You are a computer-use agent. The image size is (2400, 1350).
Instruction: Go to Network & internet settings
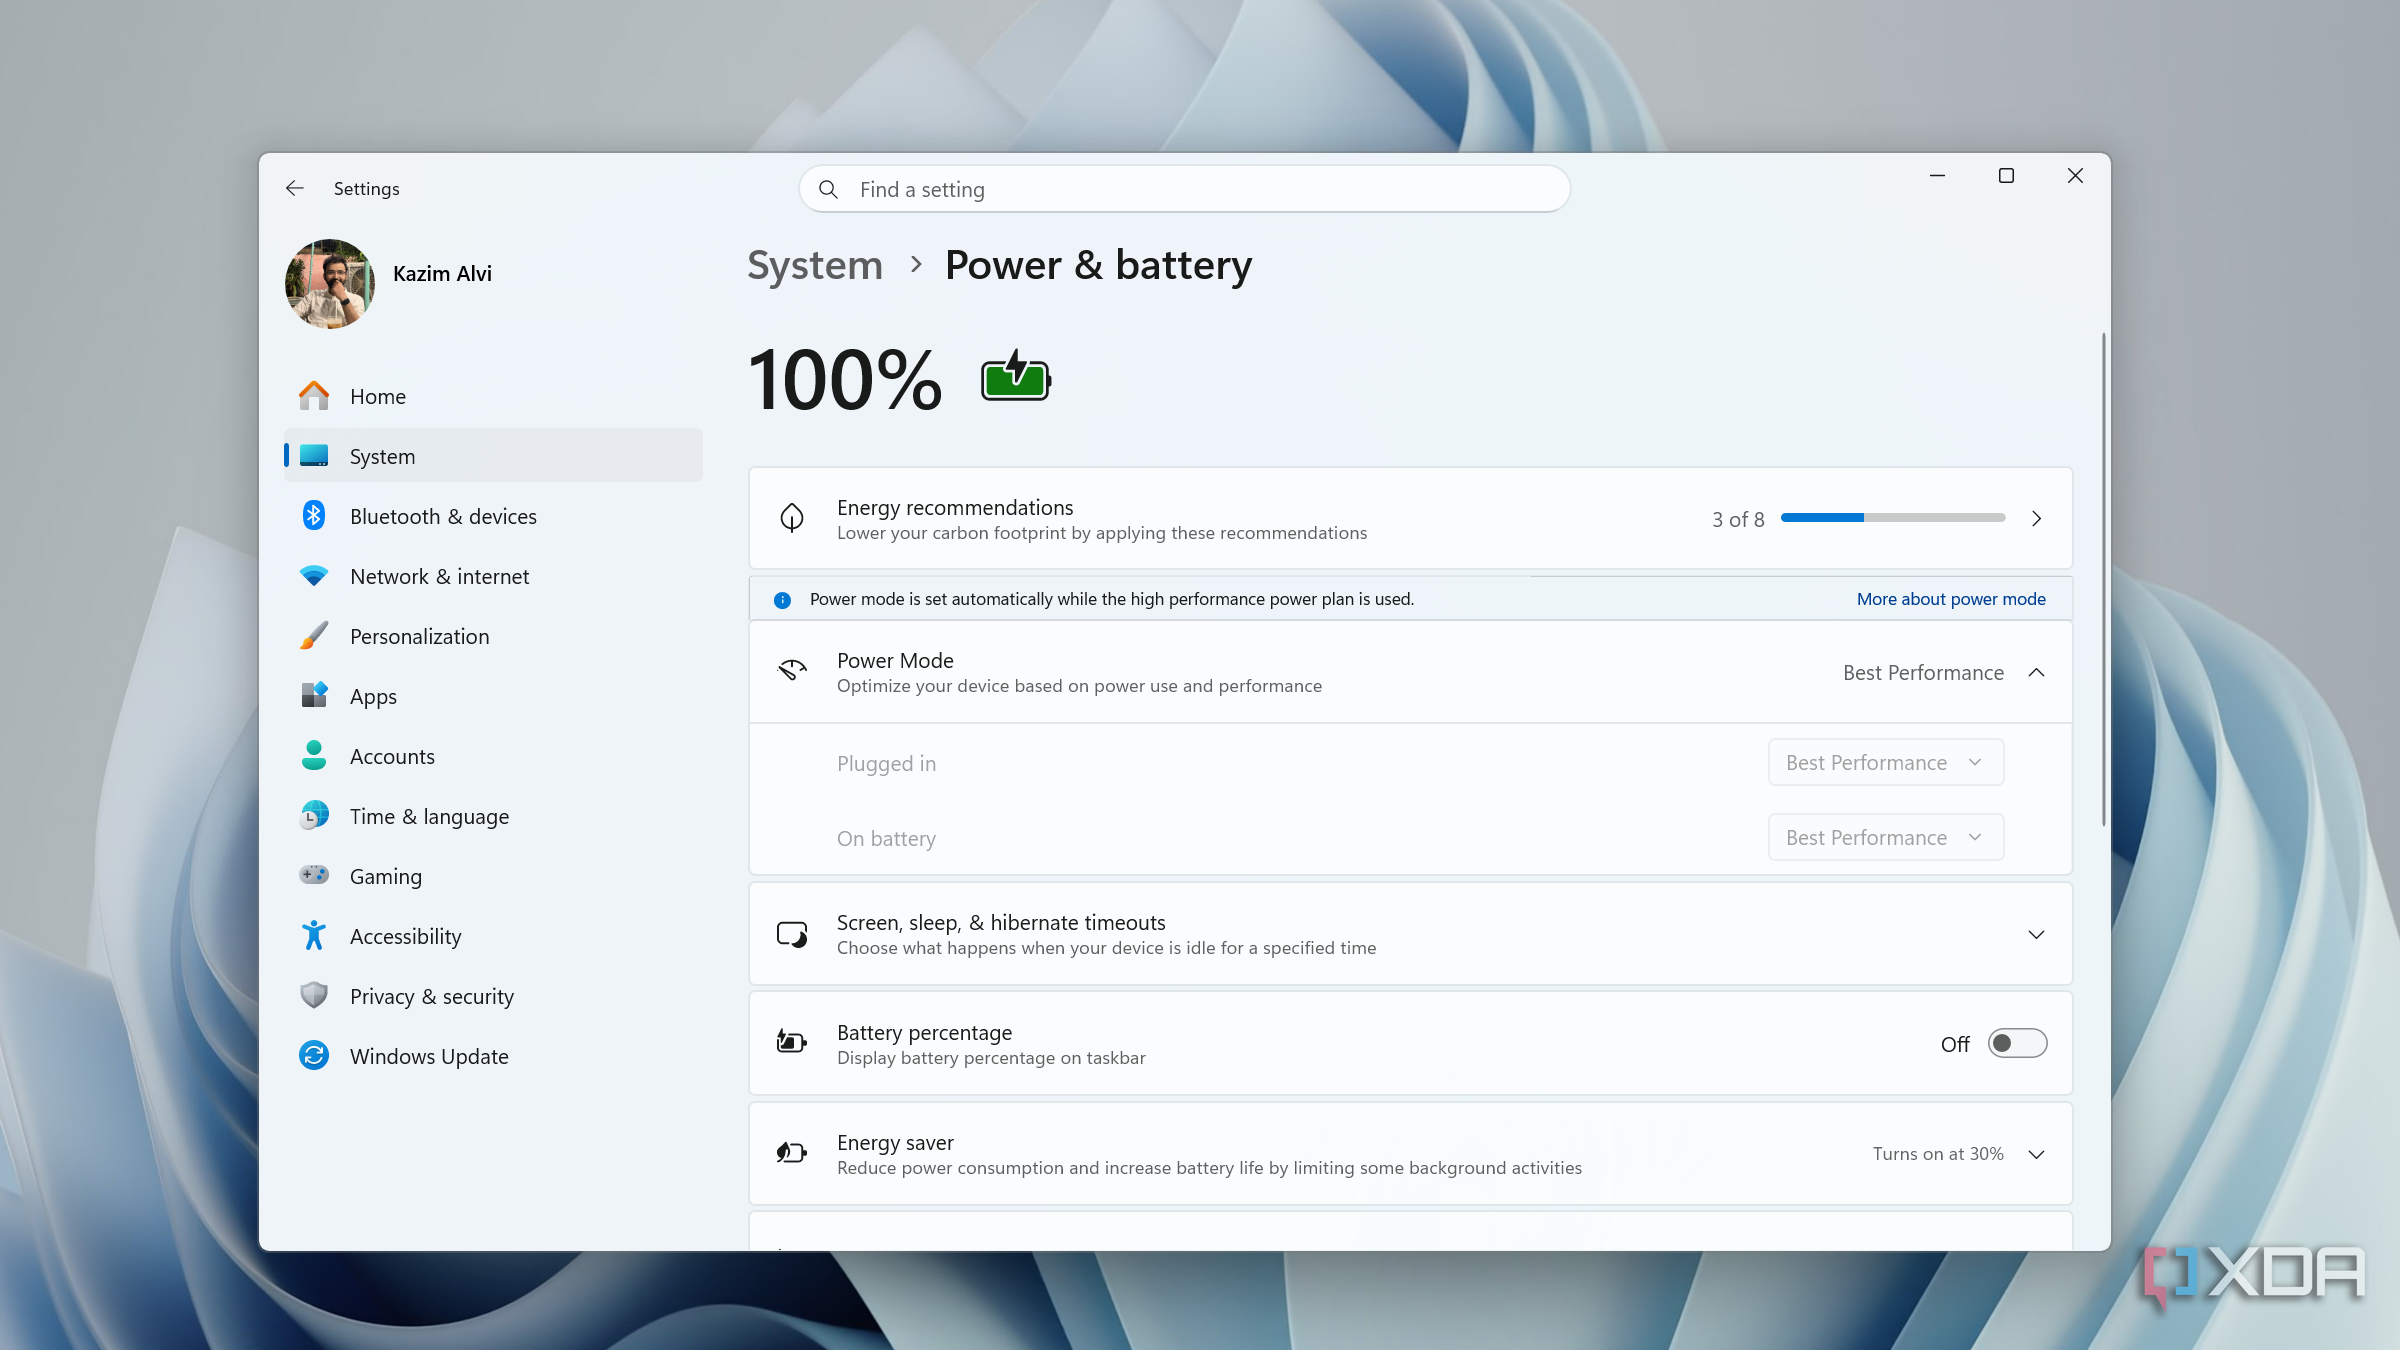pyautogui.click(x=493, y=576)
